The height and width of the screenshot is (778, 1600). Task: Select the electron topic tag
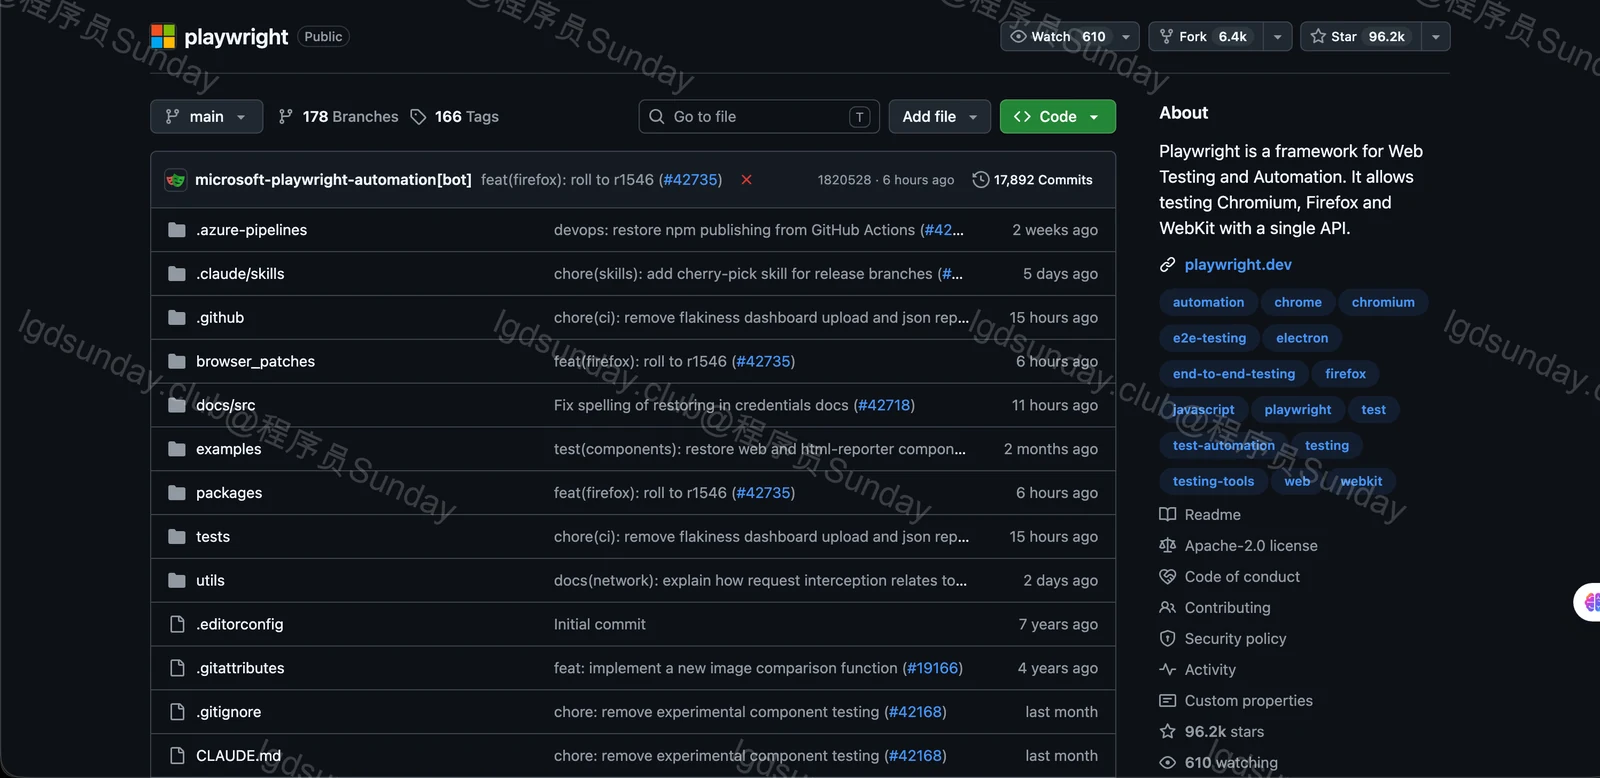[x=1302, y=338]
